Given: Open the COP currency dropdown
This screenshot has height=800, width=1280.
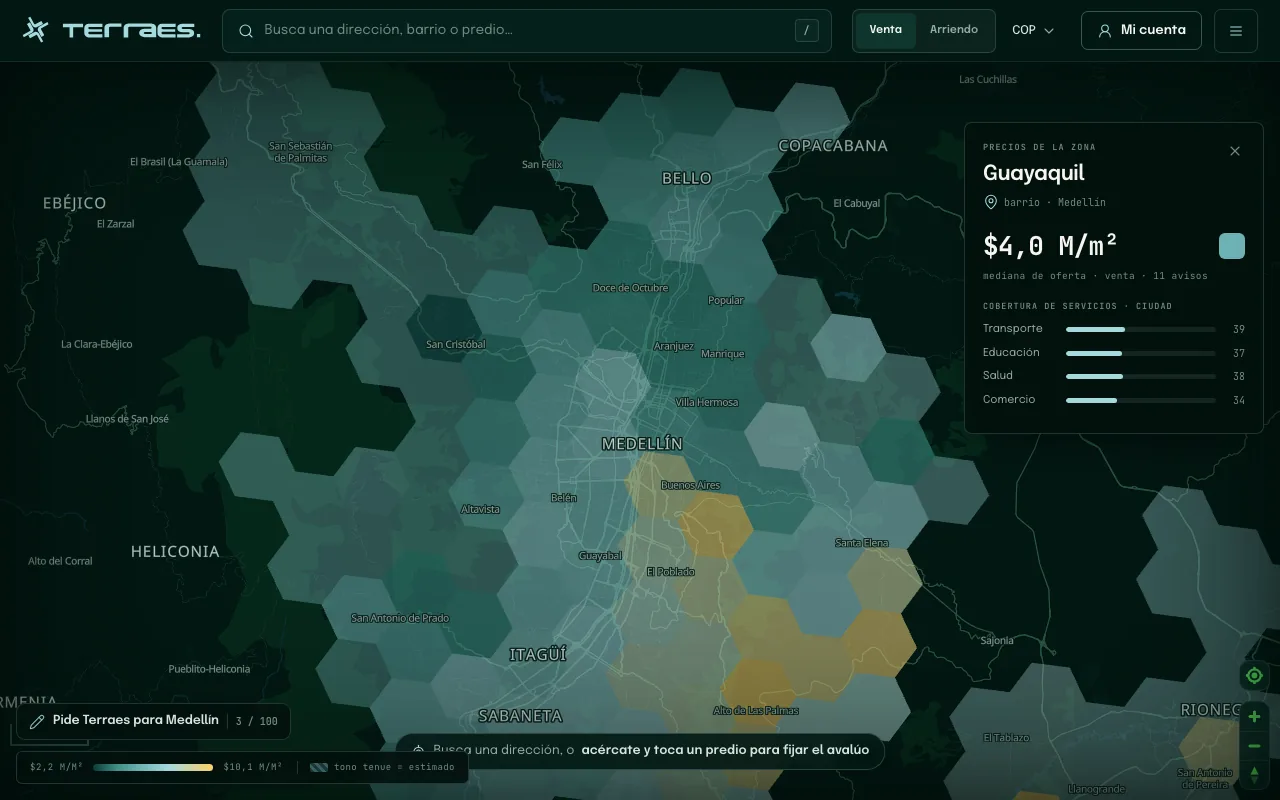Looking at the screenshot, I should point(1033,31).
